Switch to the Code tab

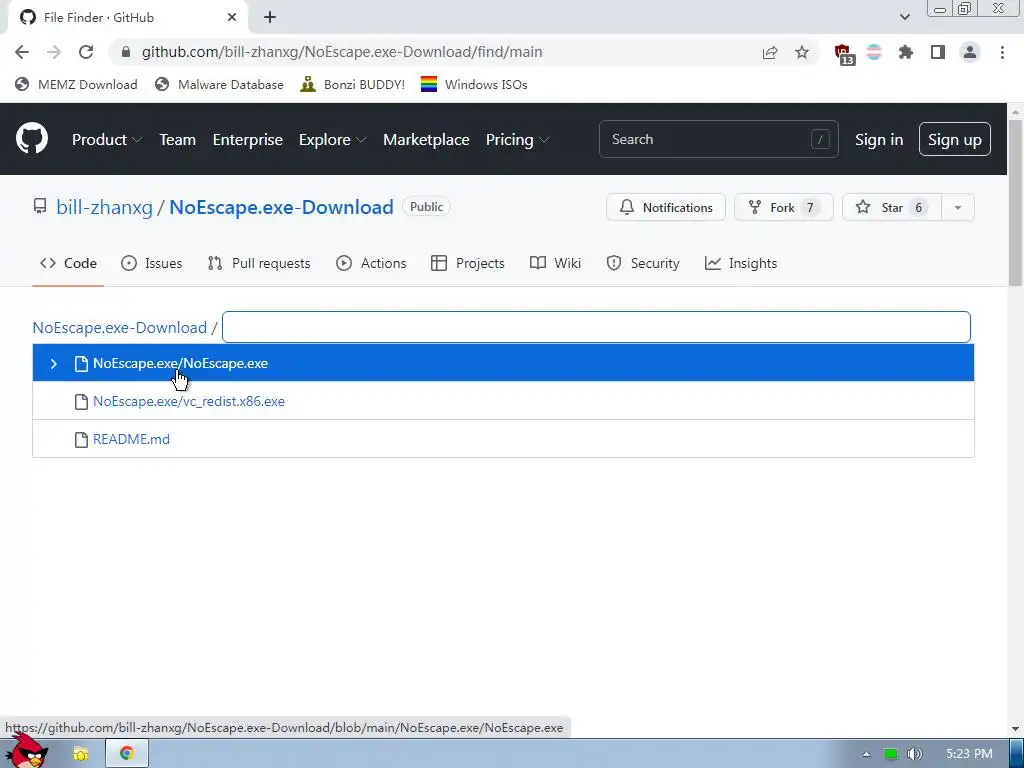tap(68, 263)
